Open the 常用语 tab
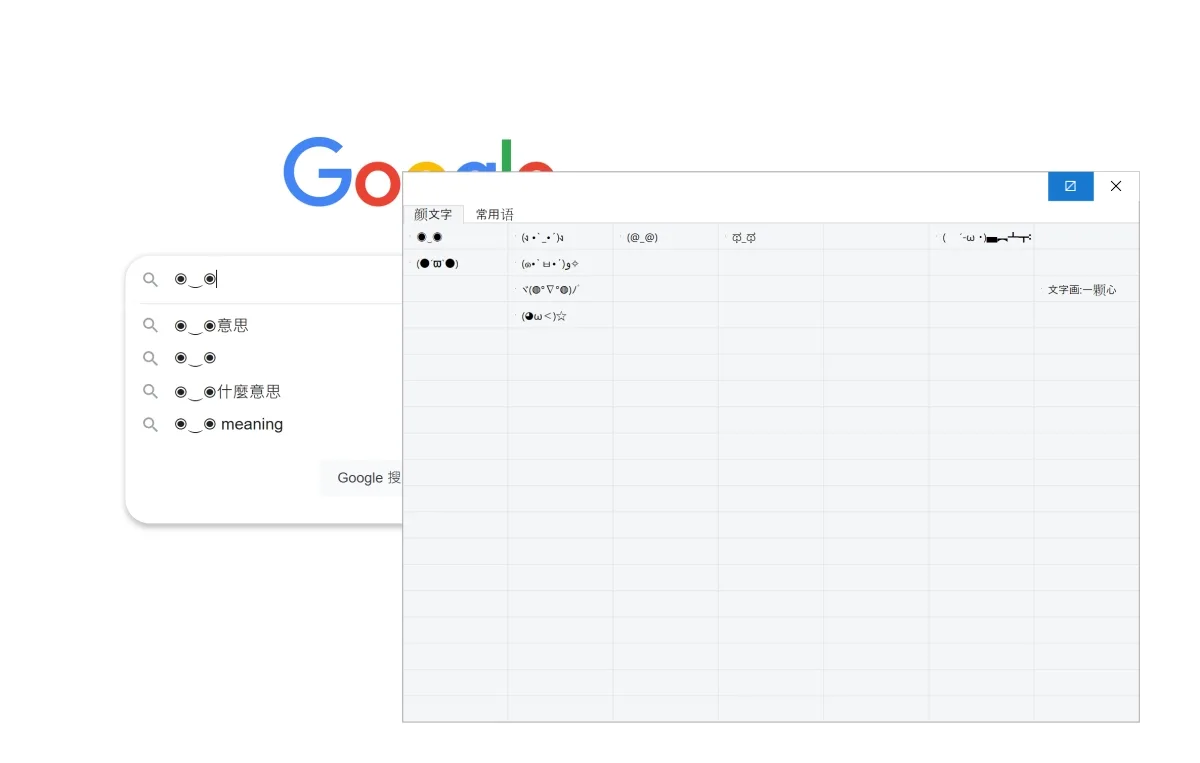Image resolution: width=1200 pixels, height=763 pixels. 494,214
